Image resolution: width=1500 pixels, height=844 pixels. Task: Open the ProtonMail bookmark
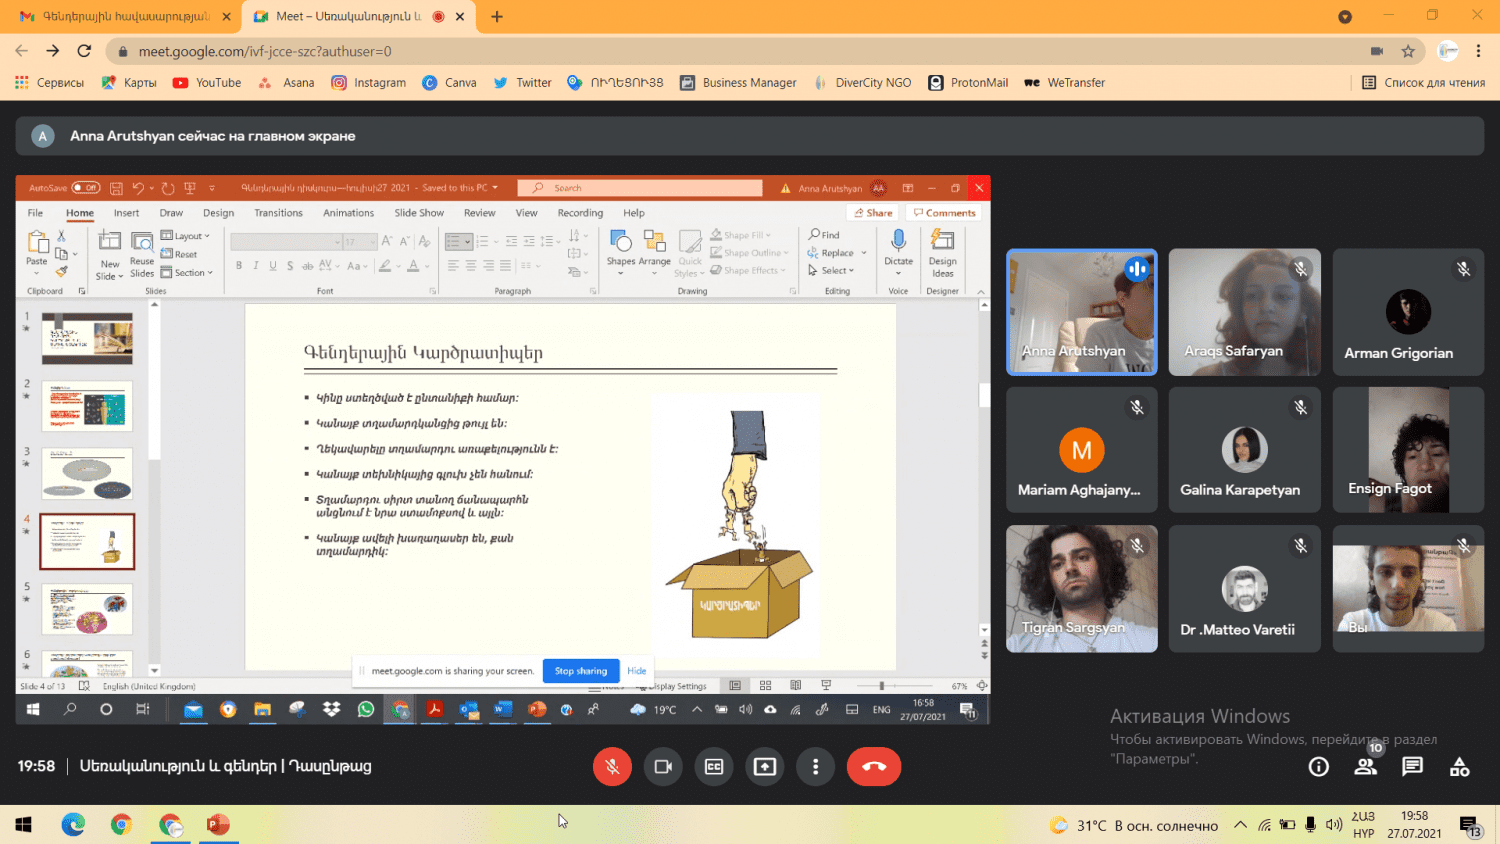(x=968, y=83)
